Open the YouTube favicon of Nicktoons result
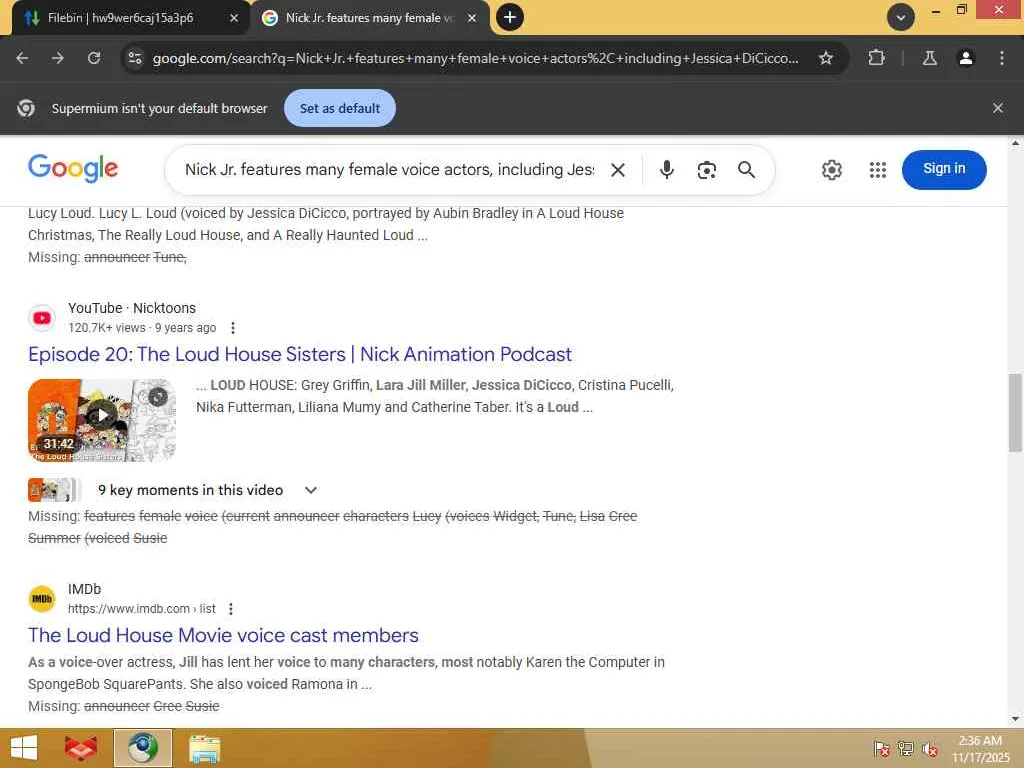 click(42, 318)
